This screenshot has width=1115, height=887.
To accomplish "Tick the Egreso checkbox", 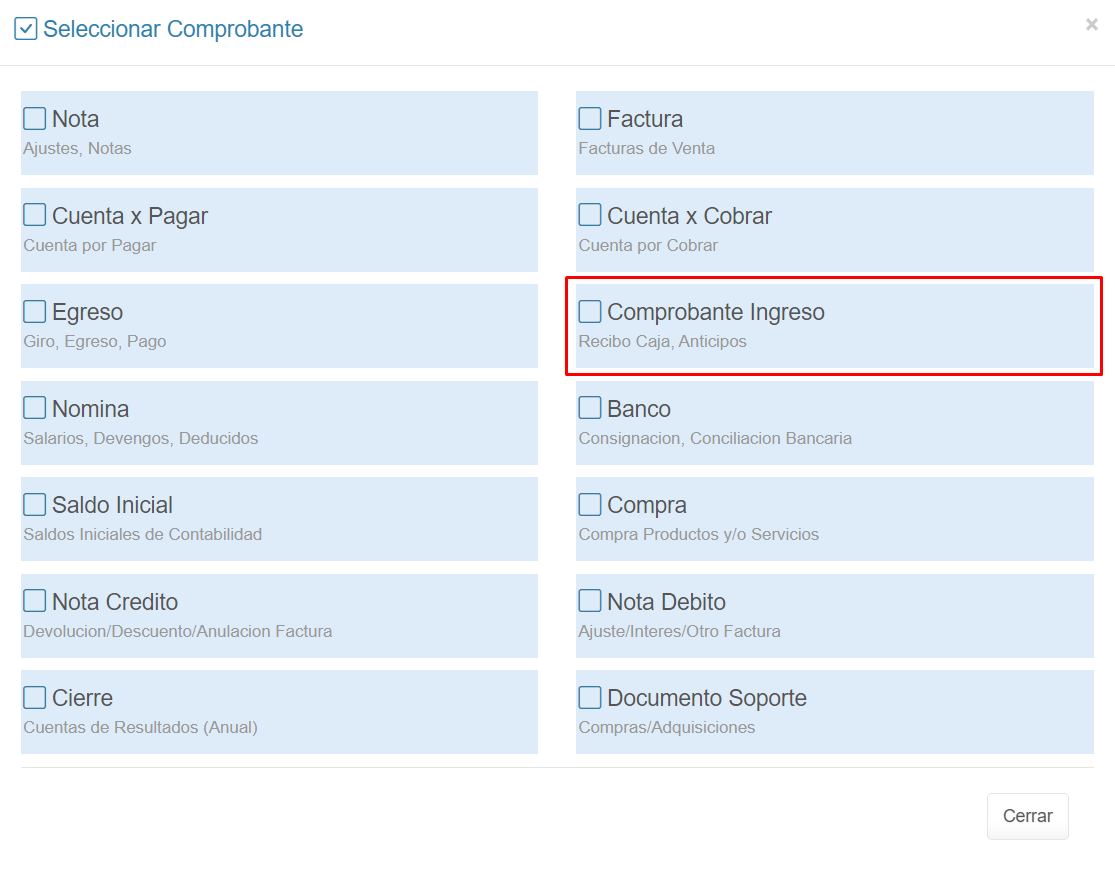I will [x=35, y=312].
